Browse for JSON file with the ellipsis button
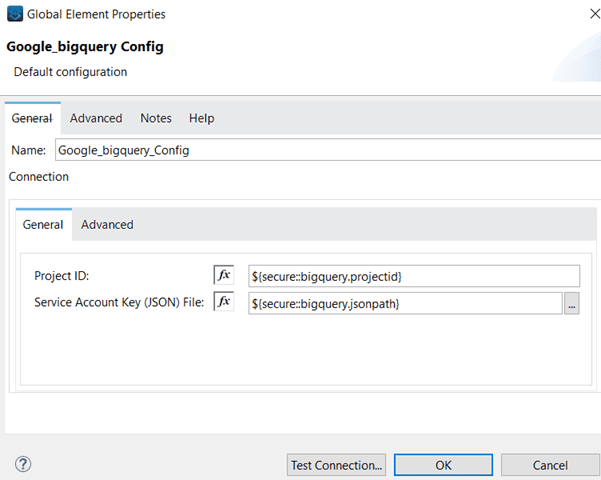The image size is (601, 480). pyautogui.click(x=572, y=304)
